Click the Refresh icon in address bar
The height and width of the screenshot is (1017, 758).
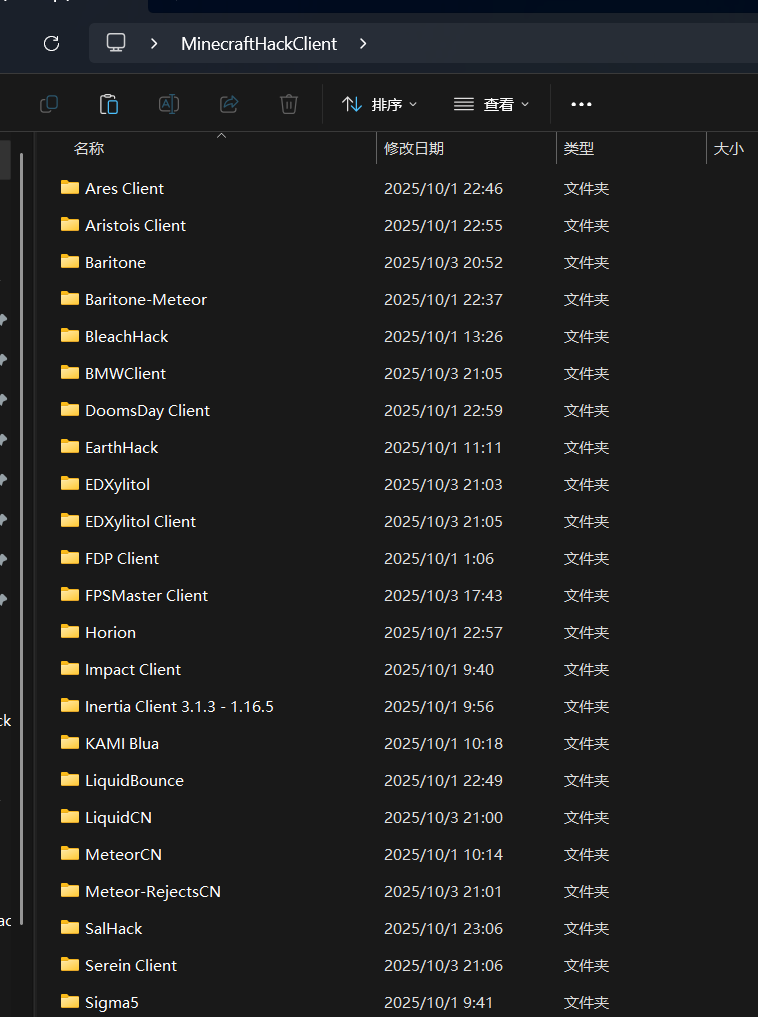(52, 43)
